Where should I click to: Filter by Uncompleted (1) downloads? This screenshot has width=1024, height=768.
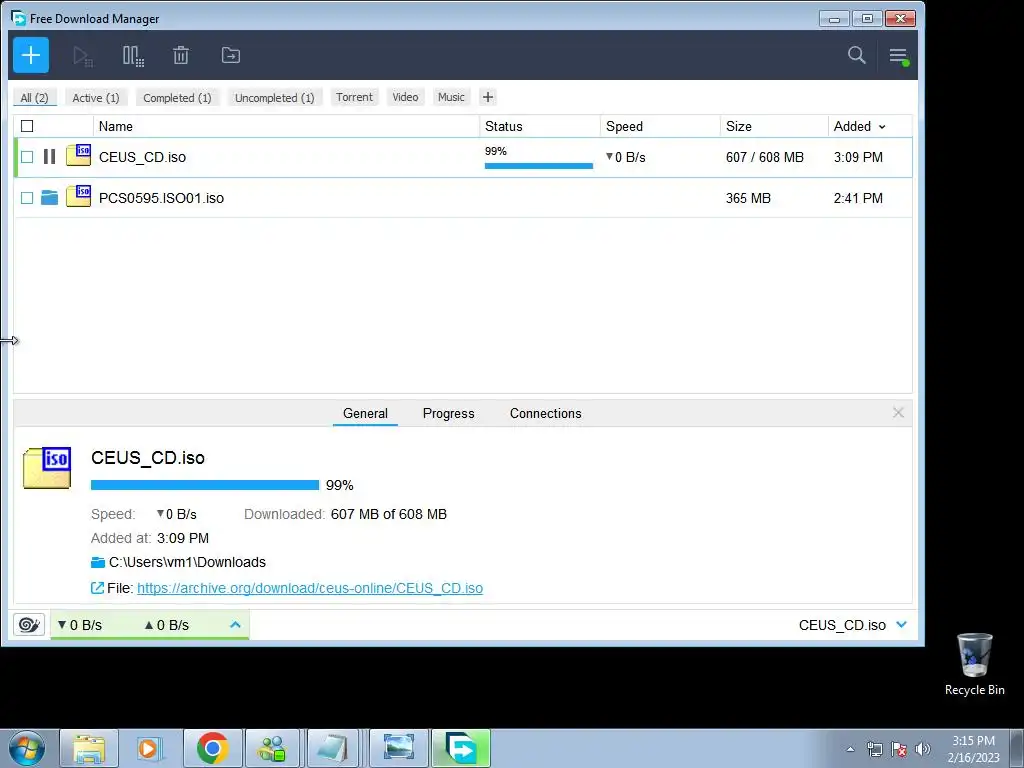coord(274,97)
